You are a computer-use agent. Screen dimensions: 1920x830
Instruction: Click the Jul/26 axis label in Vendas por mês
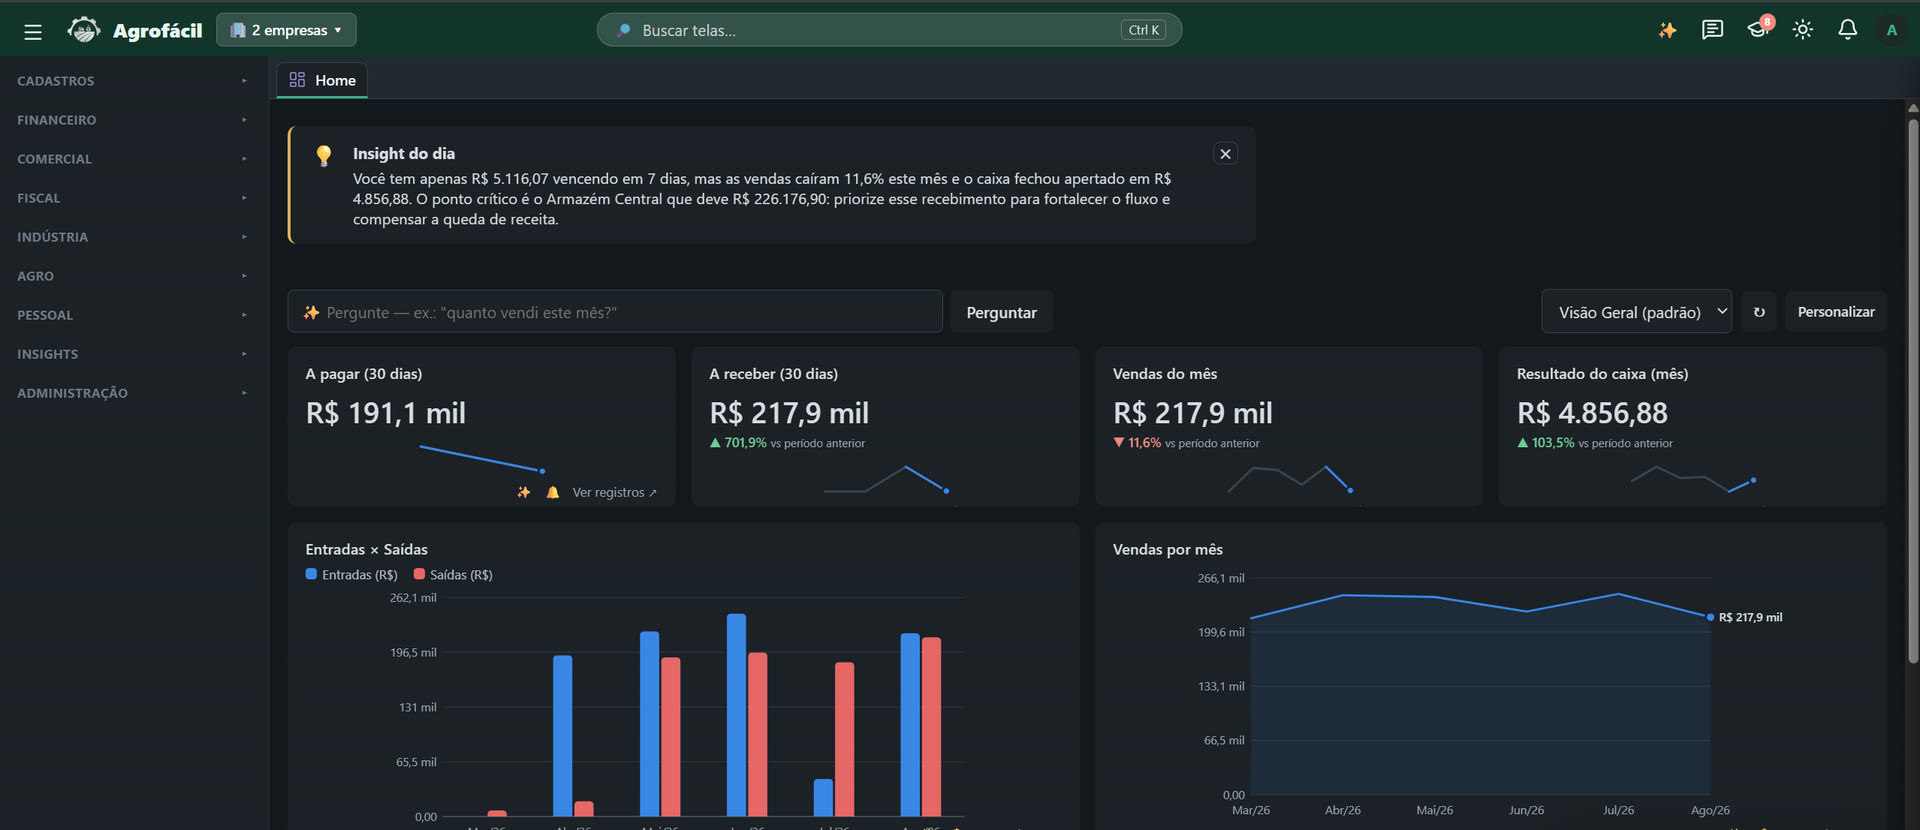coord(1618,810)
